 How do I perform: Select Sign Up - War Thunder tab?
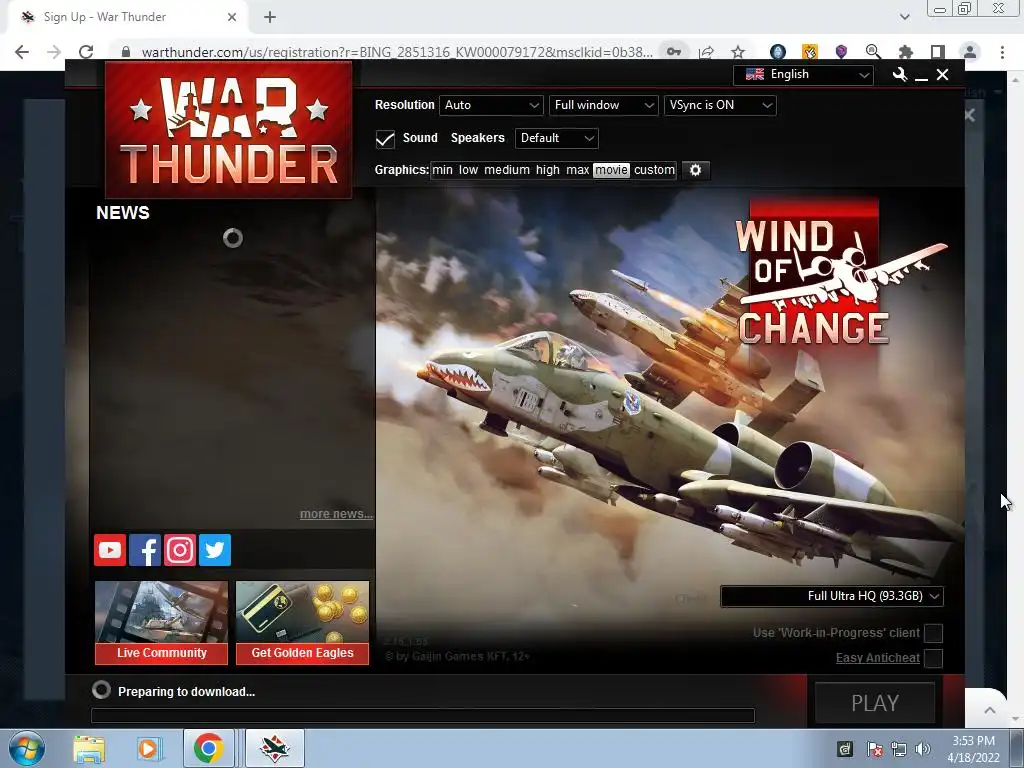(x=127, y=17)
